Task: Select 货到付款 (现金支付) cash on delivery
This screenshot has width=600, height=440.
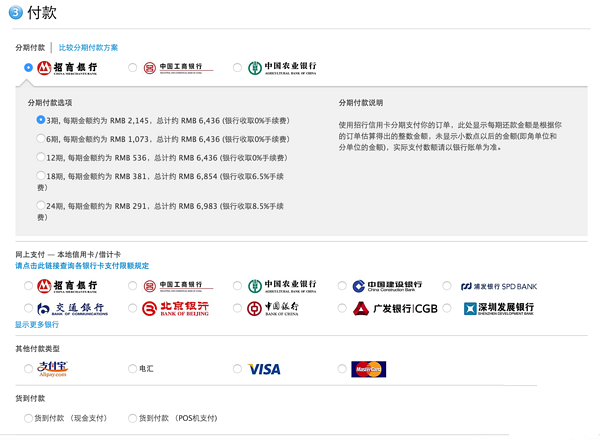Action: pos(28,418)
